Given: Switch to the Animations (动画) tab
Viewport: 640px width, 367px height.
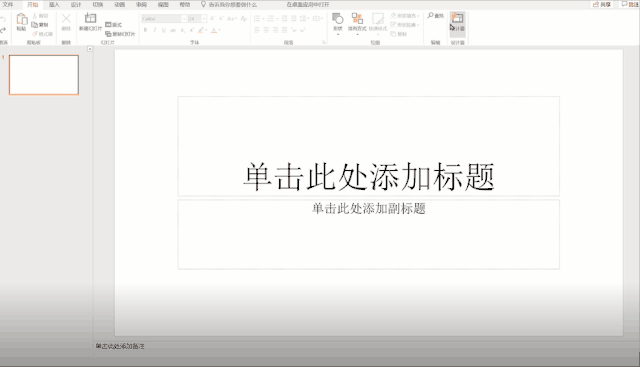Looking at the screenshot, I should [120, 4].
